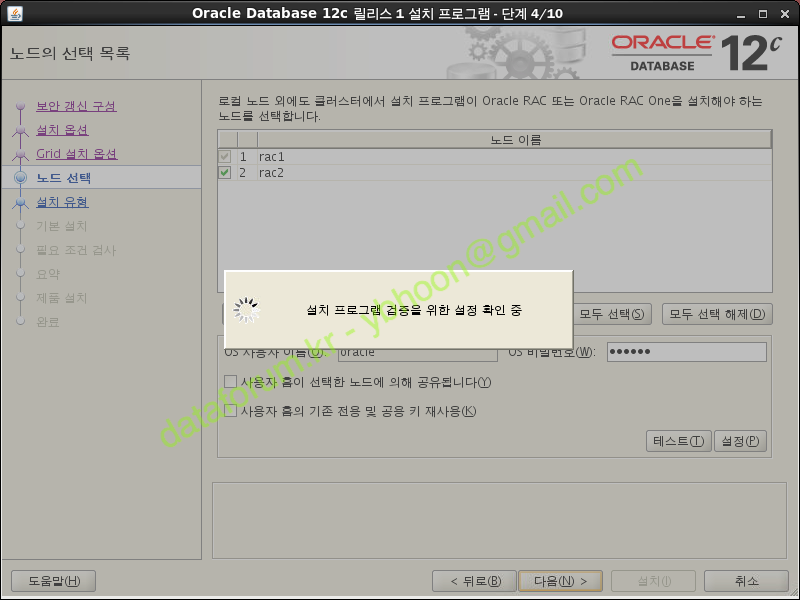Toggle the checkbox for node rac2
The image size is (800, 600).
coord(225,173)
